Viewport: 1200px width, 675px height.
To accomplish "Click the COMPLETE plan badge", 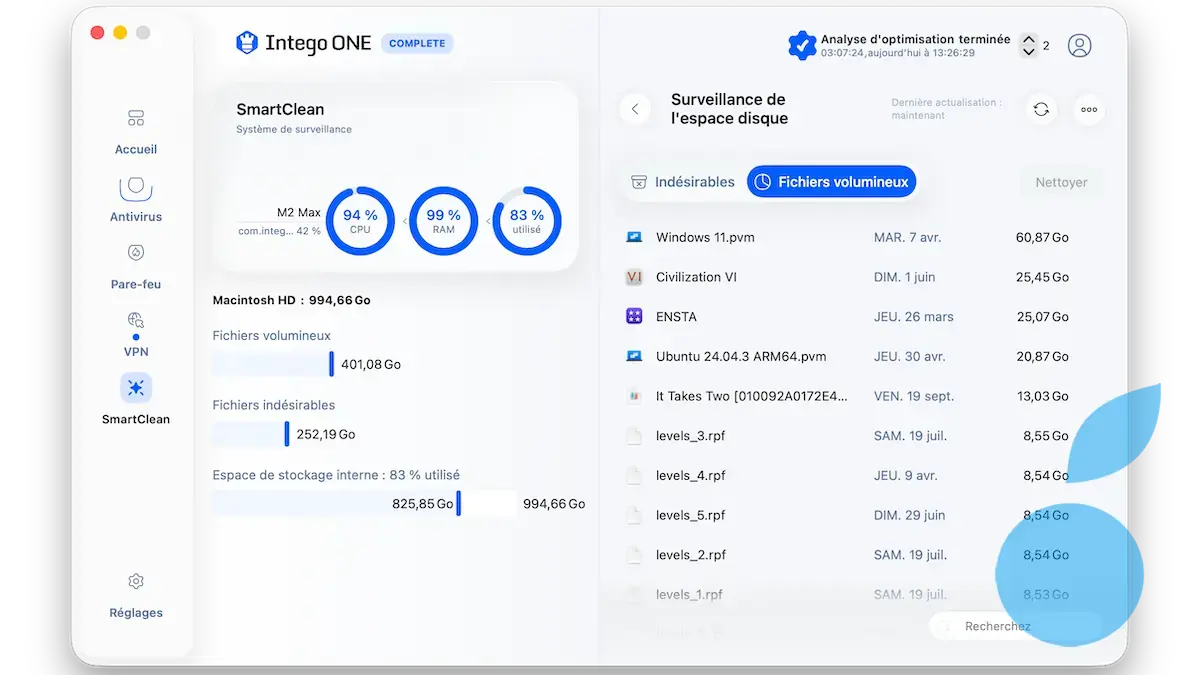I will (417, 44).
